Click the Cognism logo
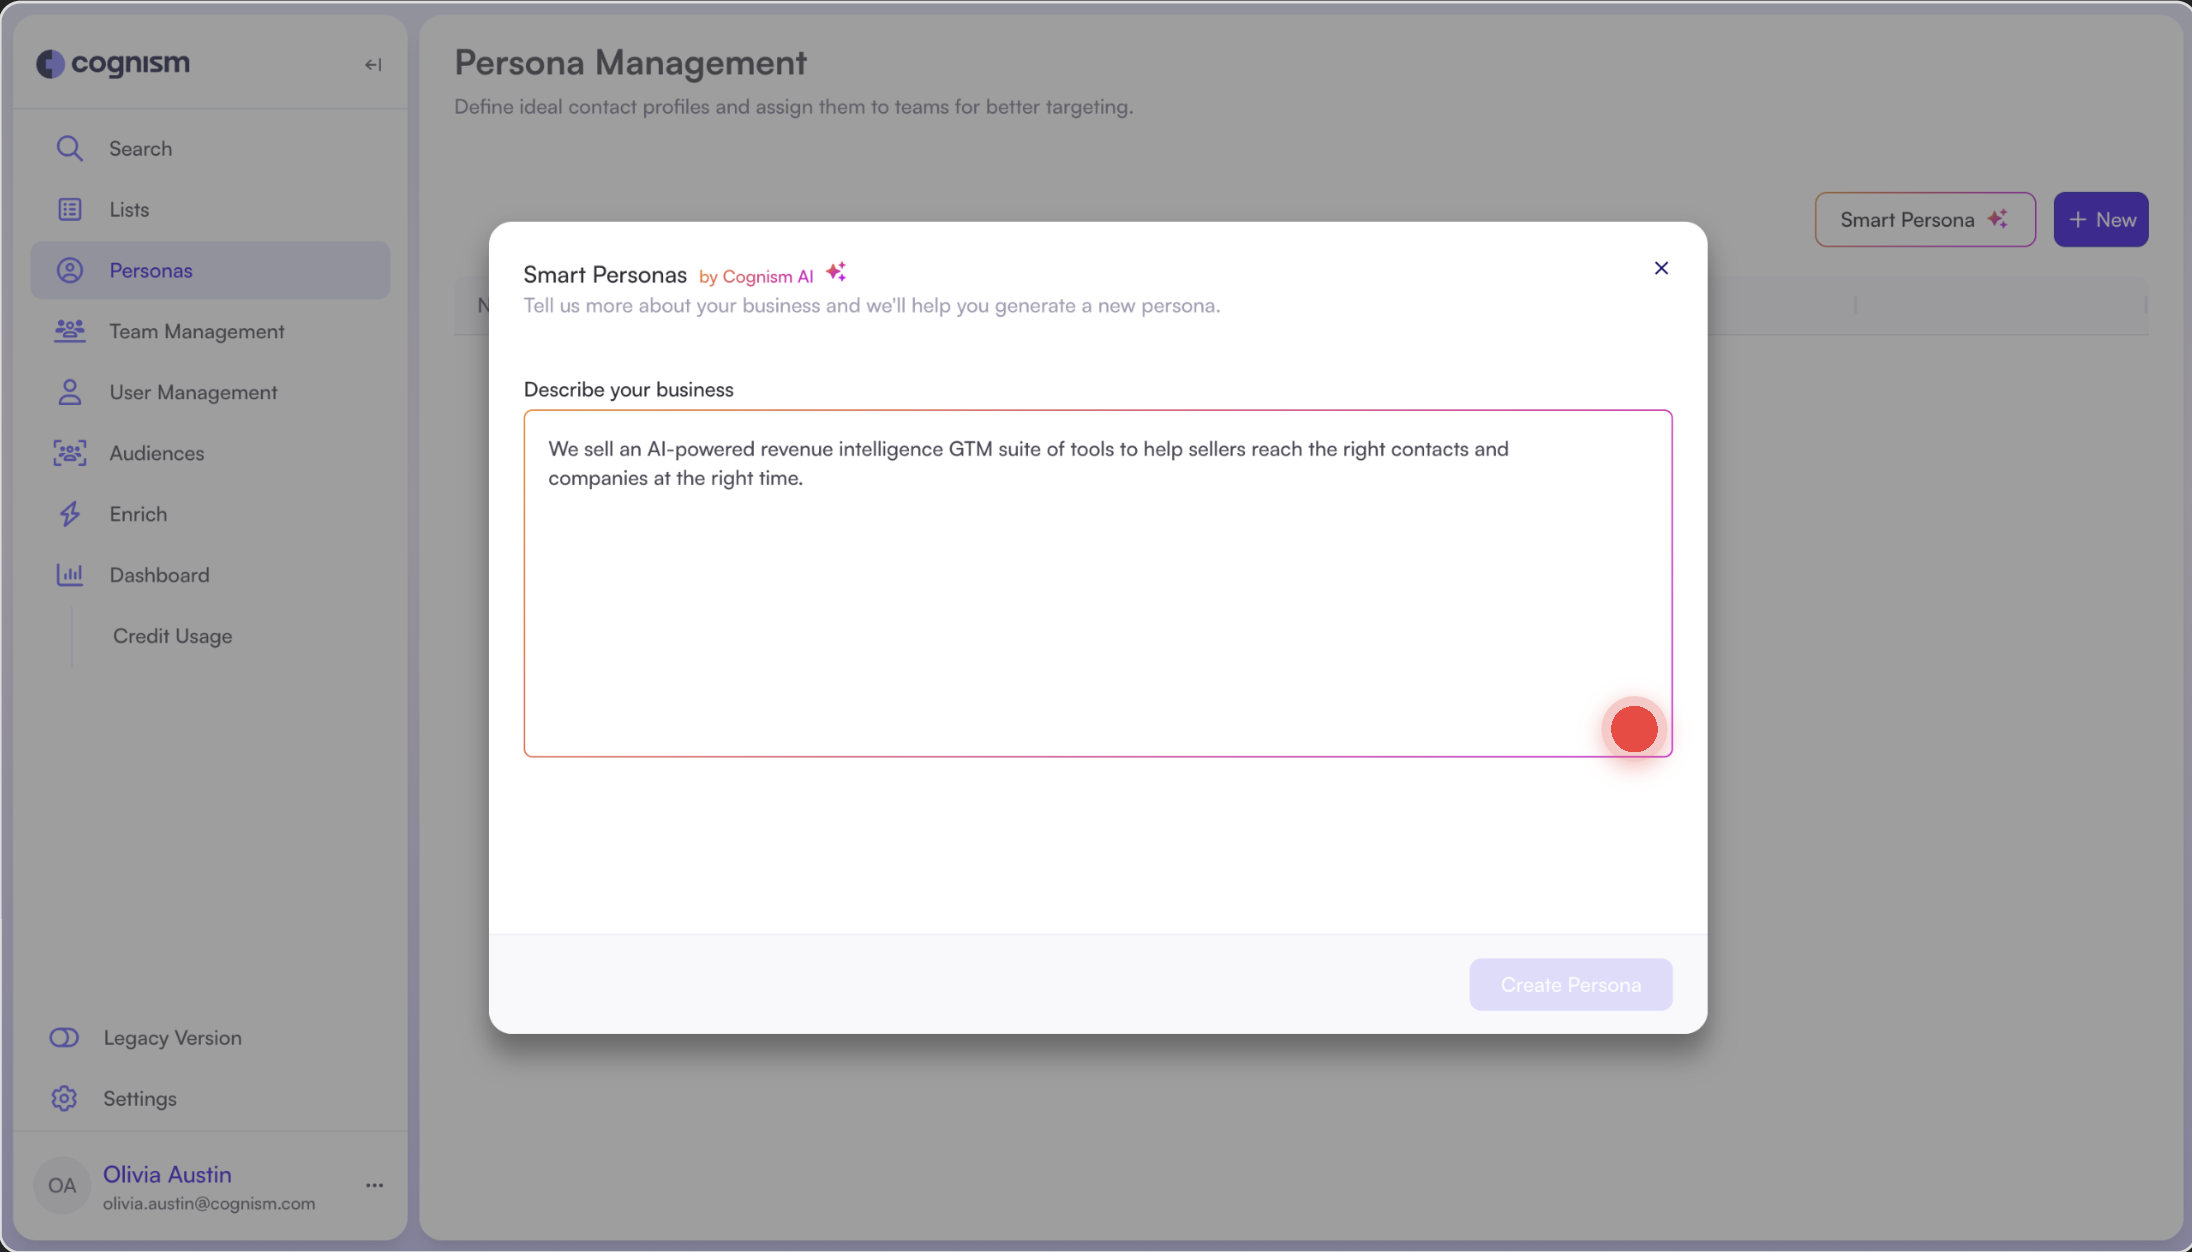Image resolution: width=2192 pixels, height=1252 pixels. (113, 63)
